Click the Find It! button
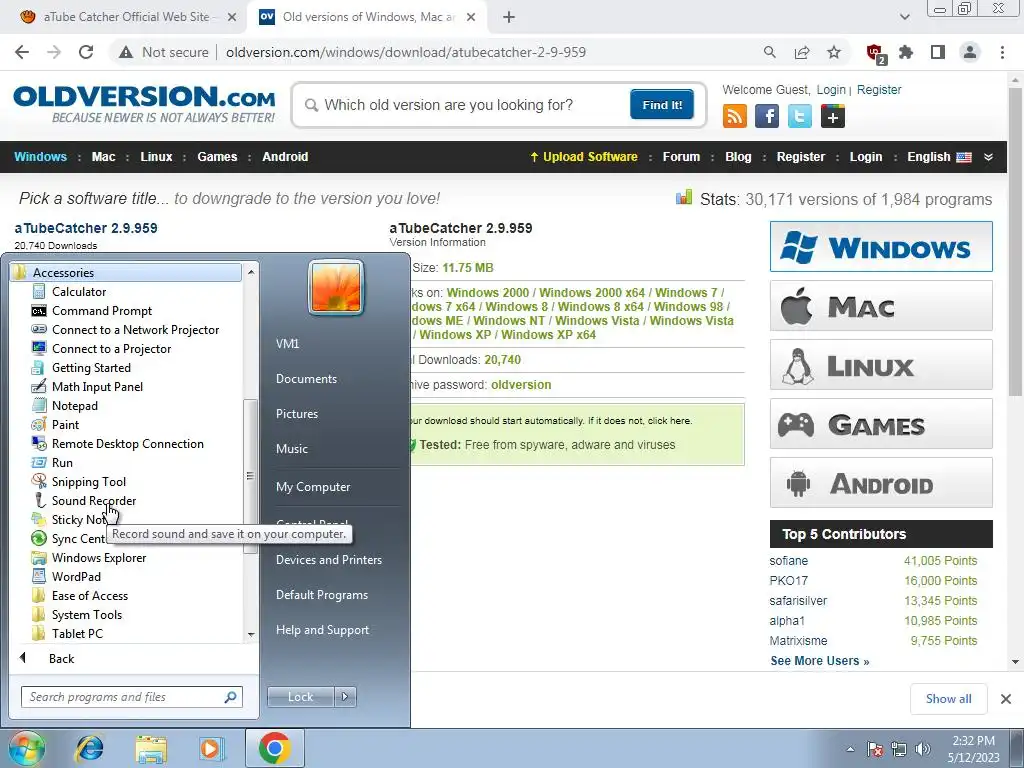Viewport: 1024px width, 768px height. point(662,104)
